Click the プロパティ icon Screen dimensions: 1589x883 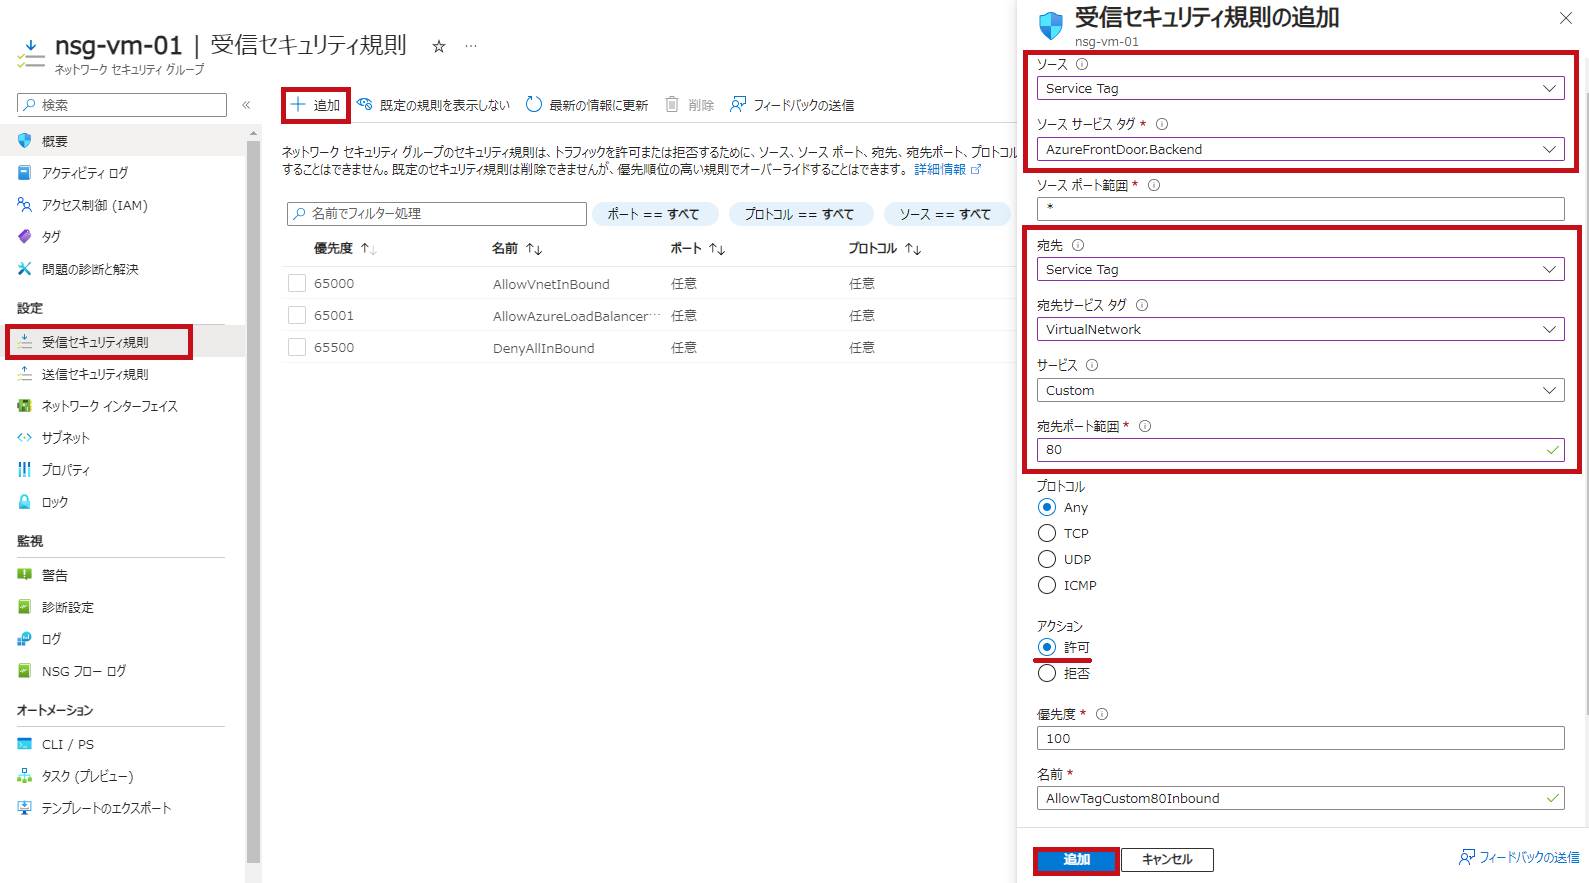[25, 470]
